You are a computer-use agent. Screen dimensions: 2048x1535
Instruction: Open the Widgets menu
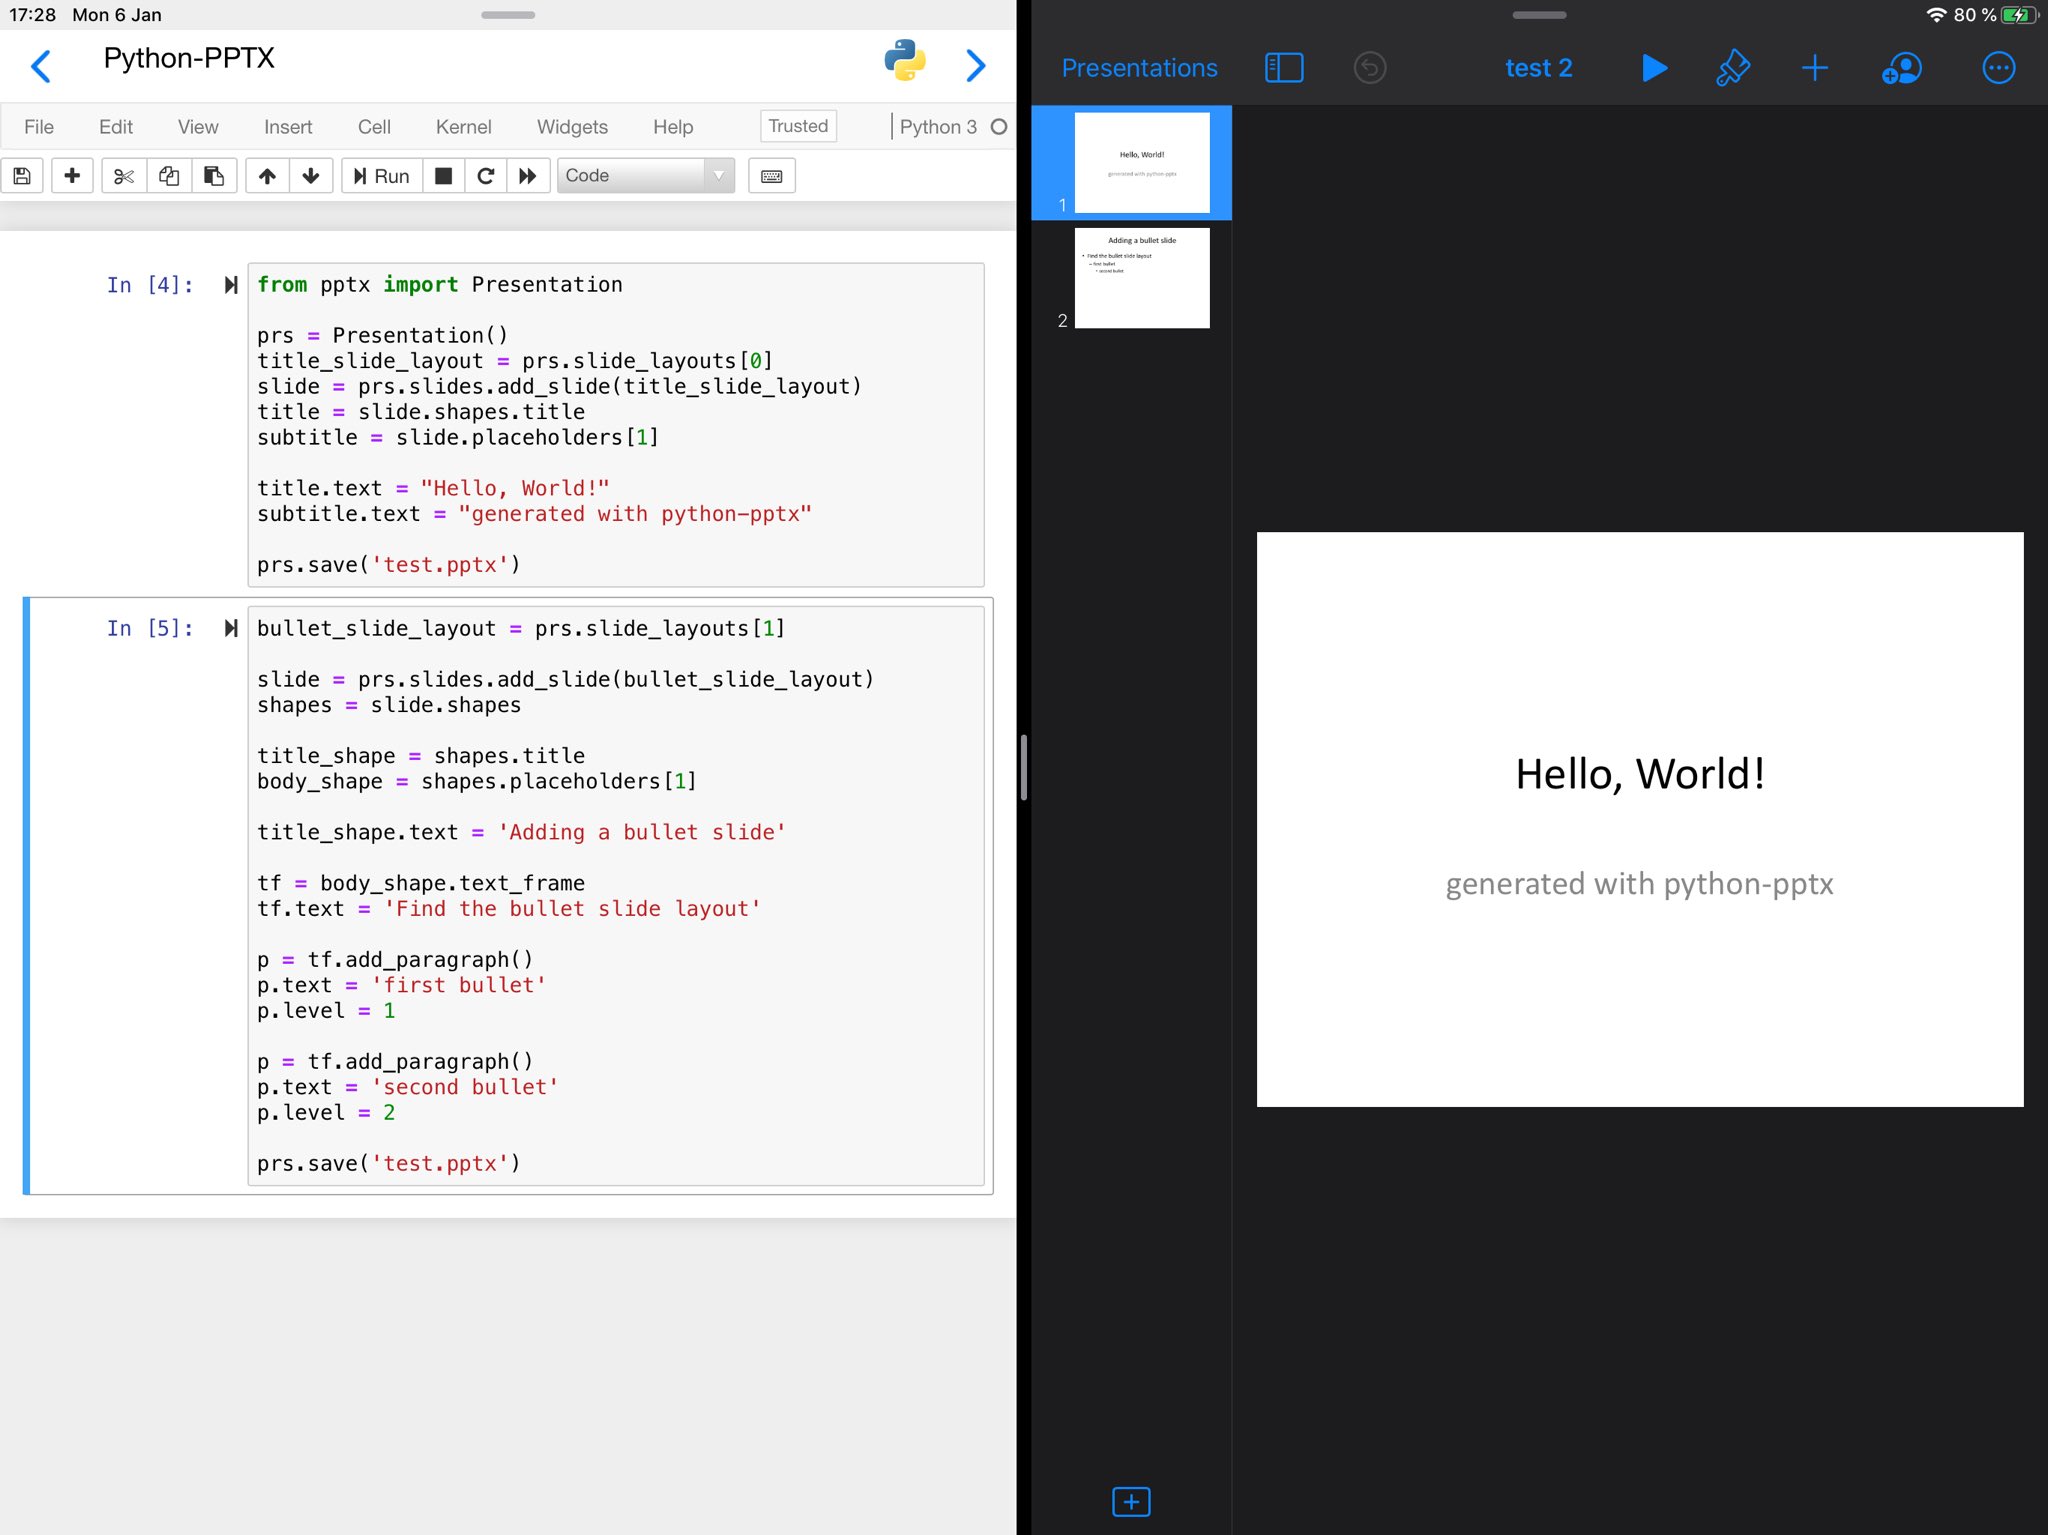572,127
